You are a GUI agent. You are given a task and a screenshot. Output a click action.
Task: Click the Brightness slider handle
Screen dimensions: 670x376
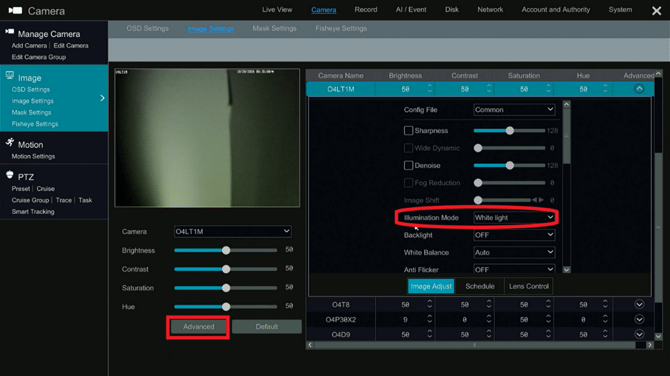click(x=226, y=250)
